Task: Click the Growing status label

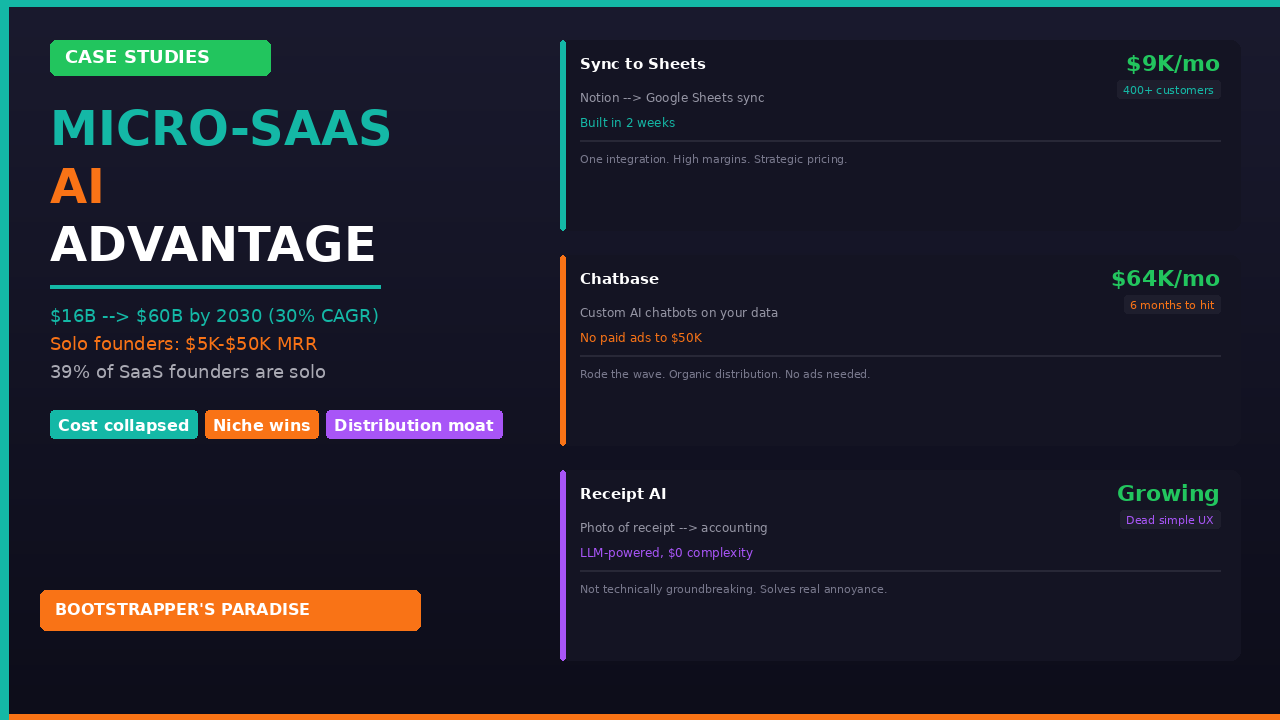Action: [x=1168, y=494]
